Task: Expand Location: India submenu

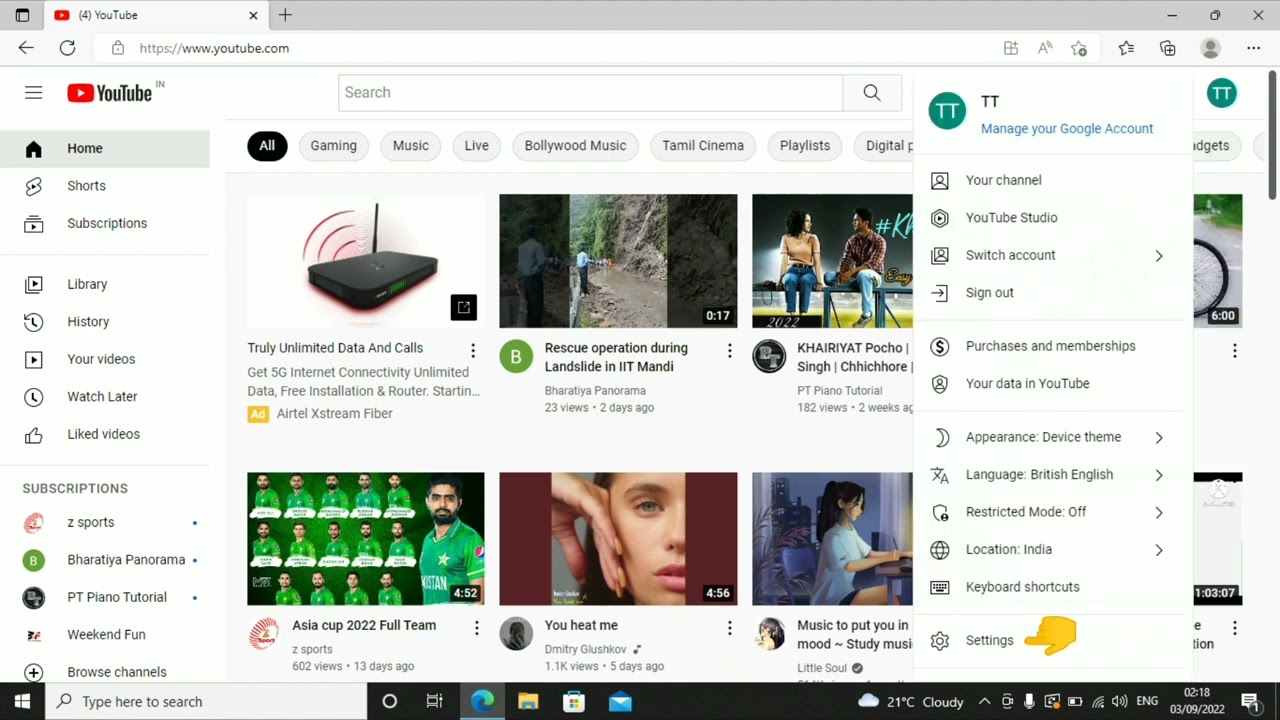Action: tap(1048, 550)
